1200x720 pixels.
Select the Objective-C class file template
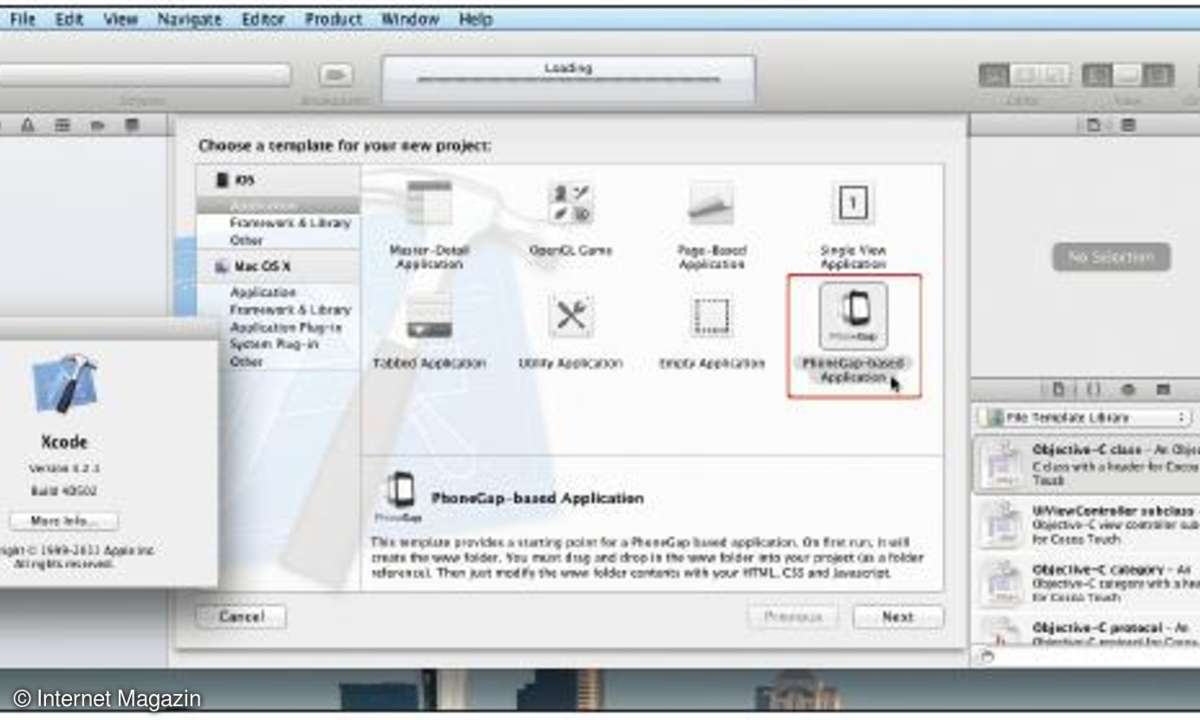click(1085, 464)
